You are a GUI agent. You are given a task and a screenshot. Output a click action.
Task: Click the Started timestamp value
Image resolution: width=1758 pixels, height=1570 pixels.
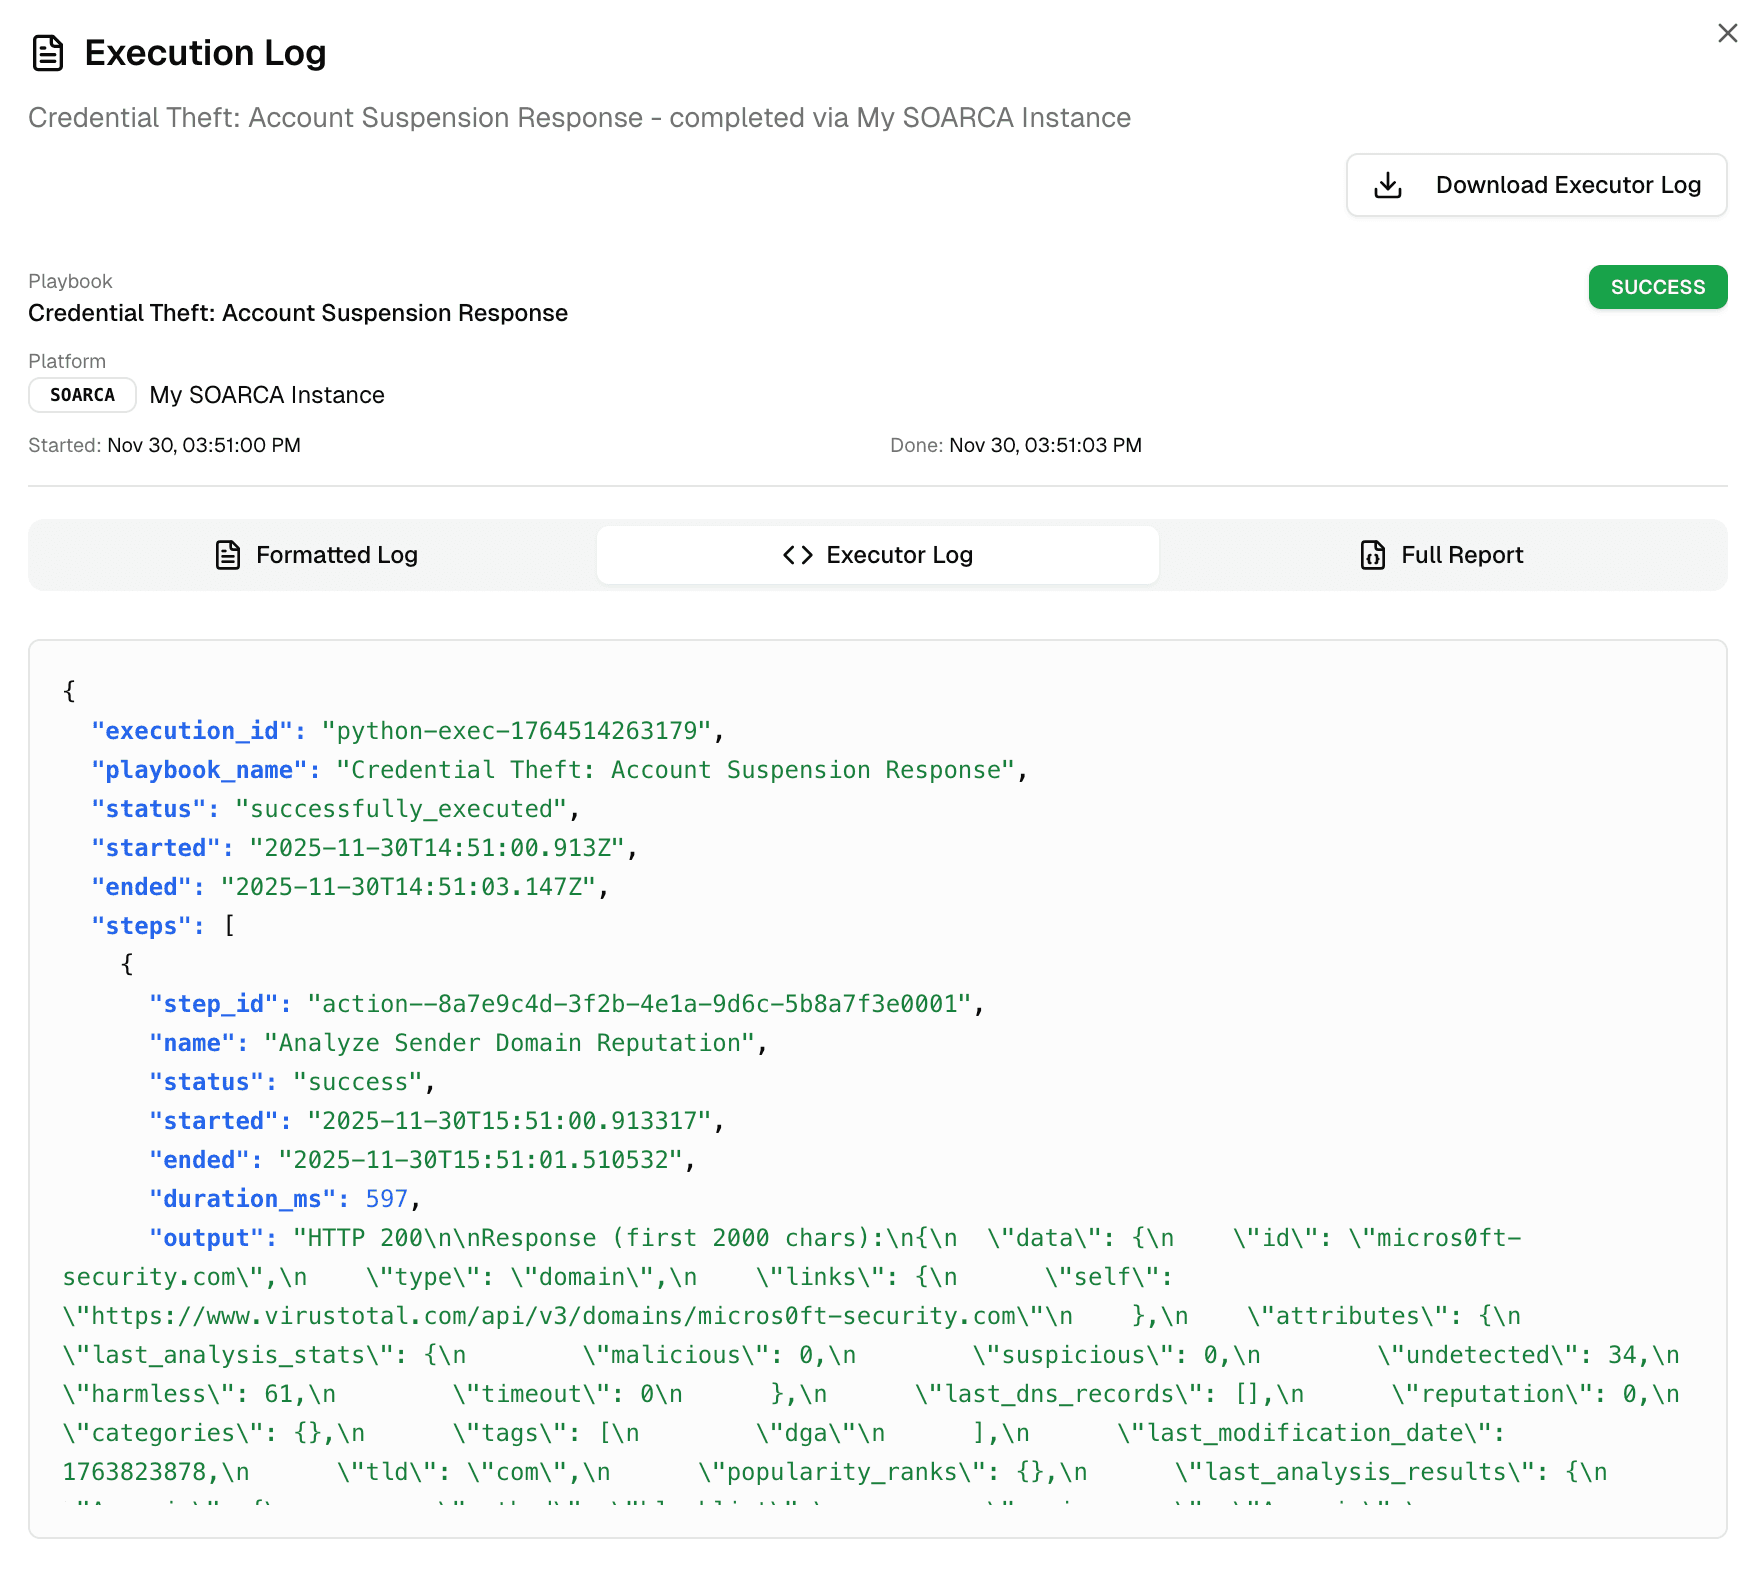[204, 445]
